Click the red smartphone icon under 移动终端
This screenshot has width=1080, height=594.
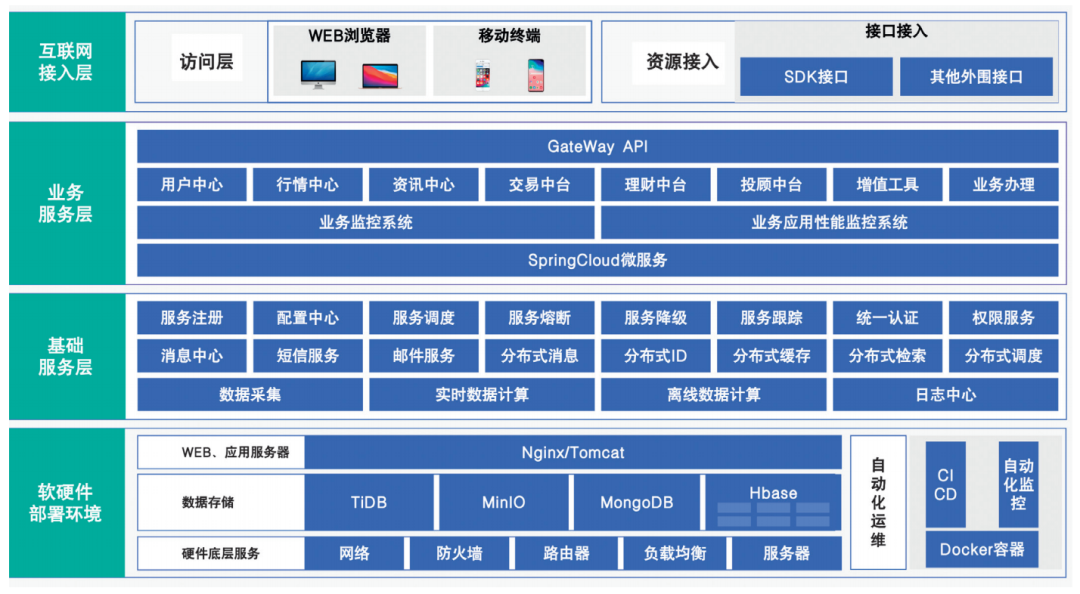[x=536, y=75]
